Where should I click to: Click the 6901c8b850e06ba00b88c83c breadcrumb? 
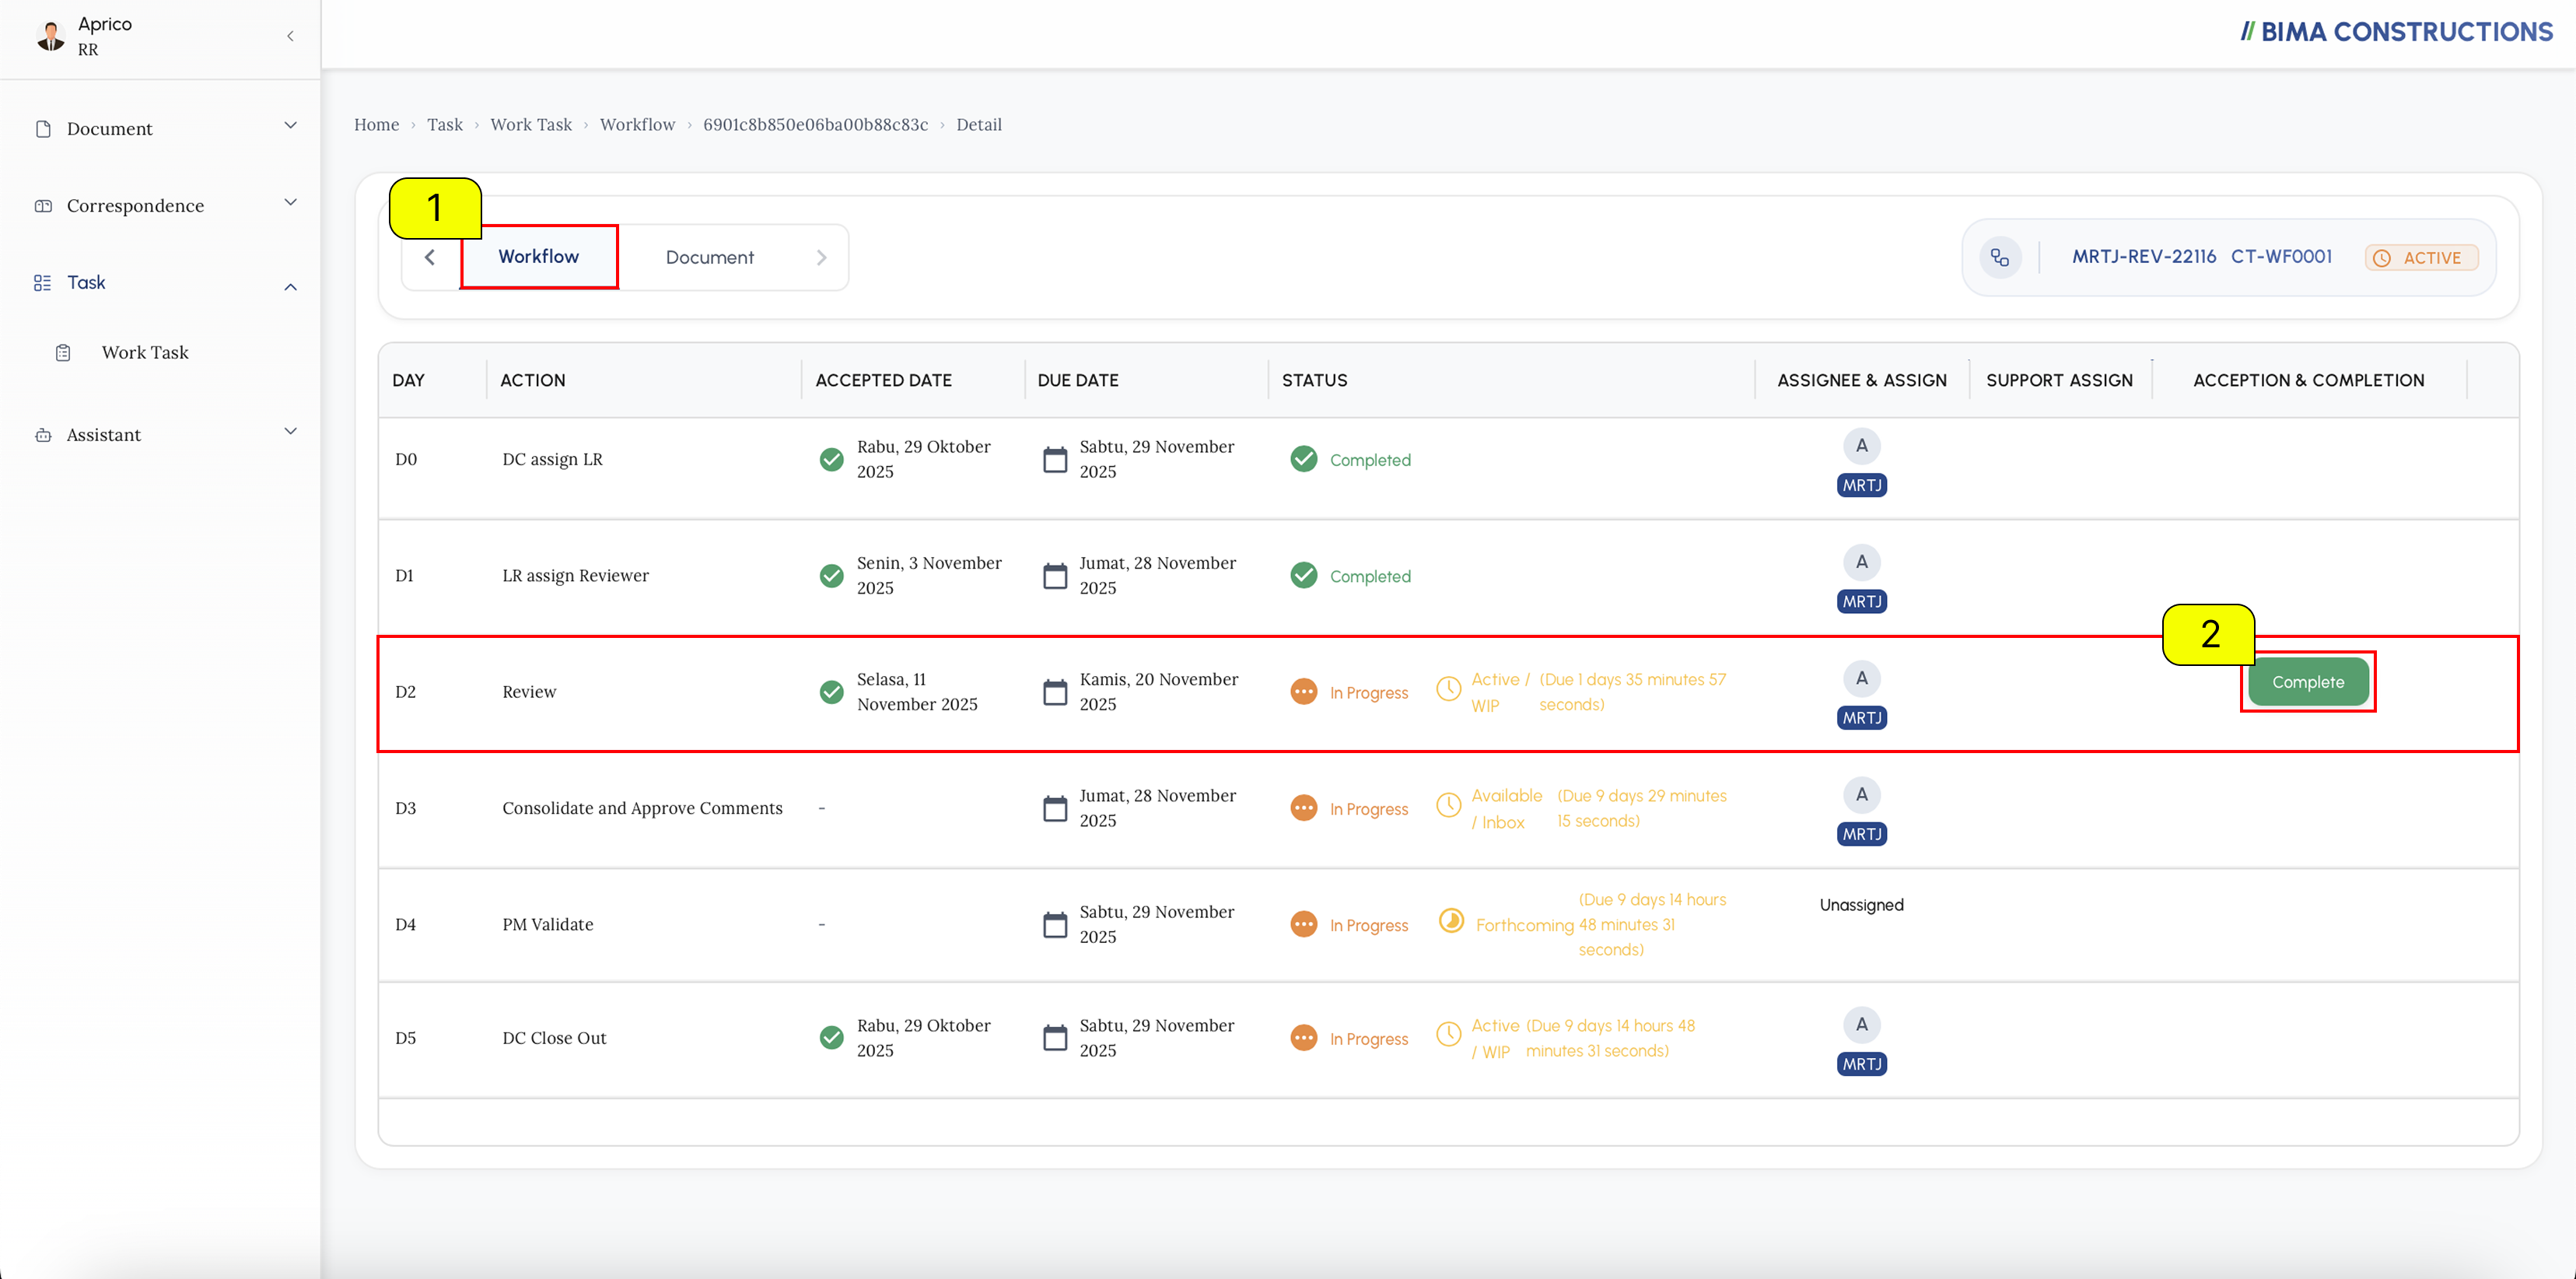click(x=815, y=125)
